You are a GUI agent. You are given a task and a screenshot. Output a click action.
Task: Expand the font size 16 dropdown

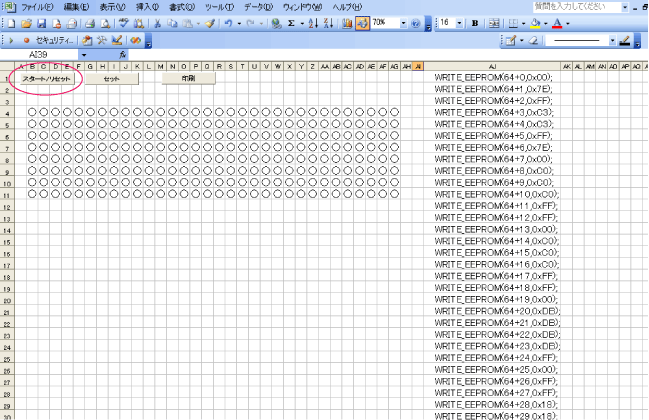459,22
